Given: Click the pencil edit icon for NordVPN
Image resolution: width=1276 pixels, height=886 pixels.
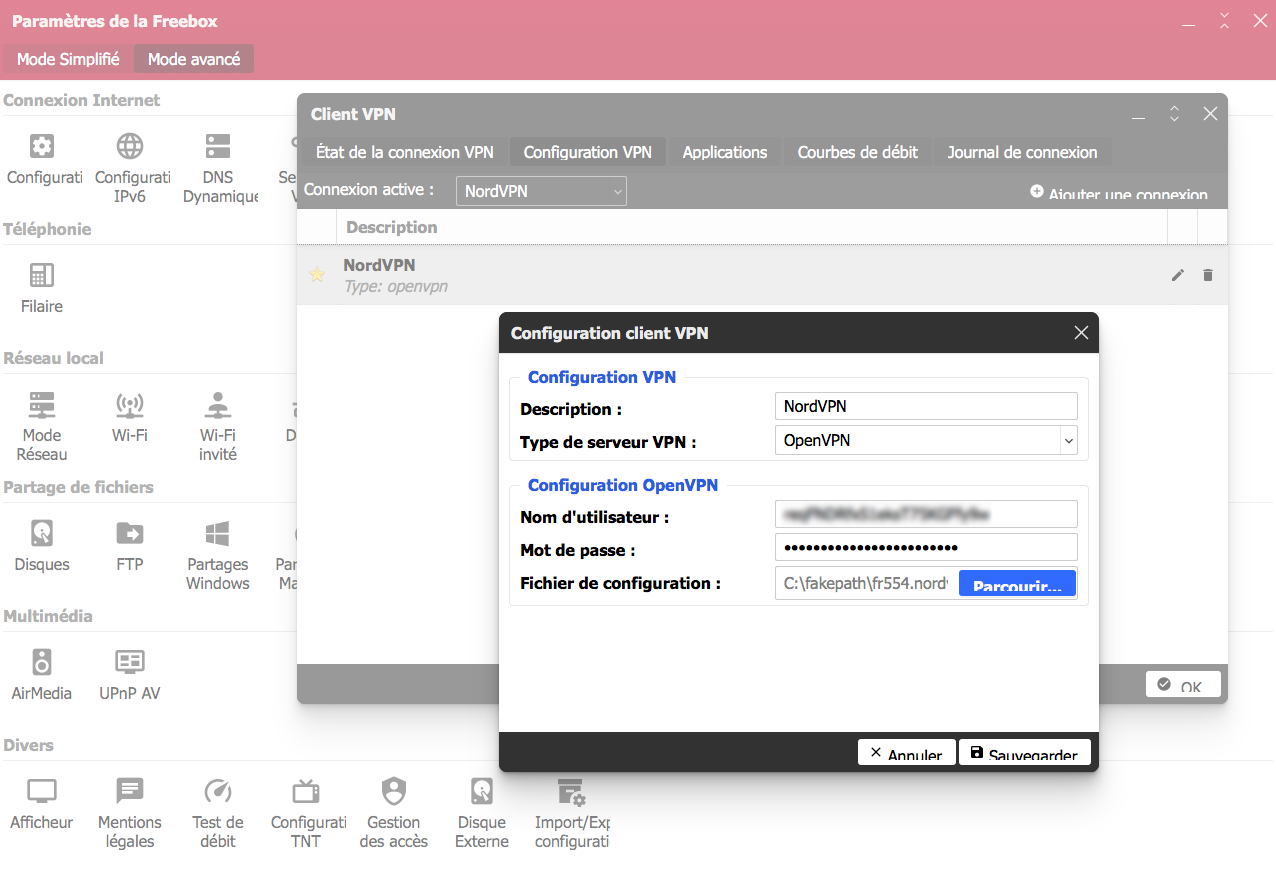Looking at the screenshot, I should [x=1177, y=275].
